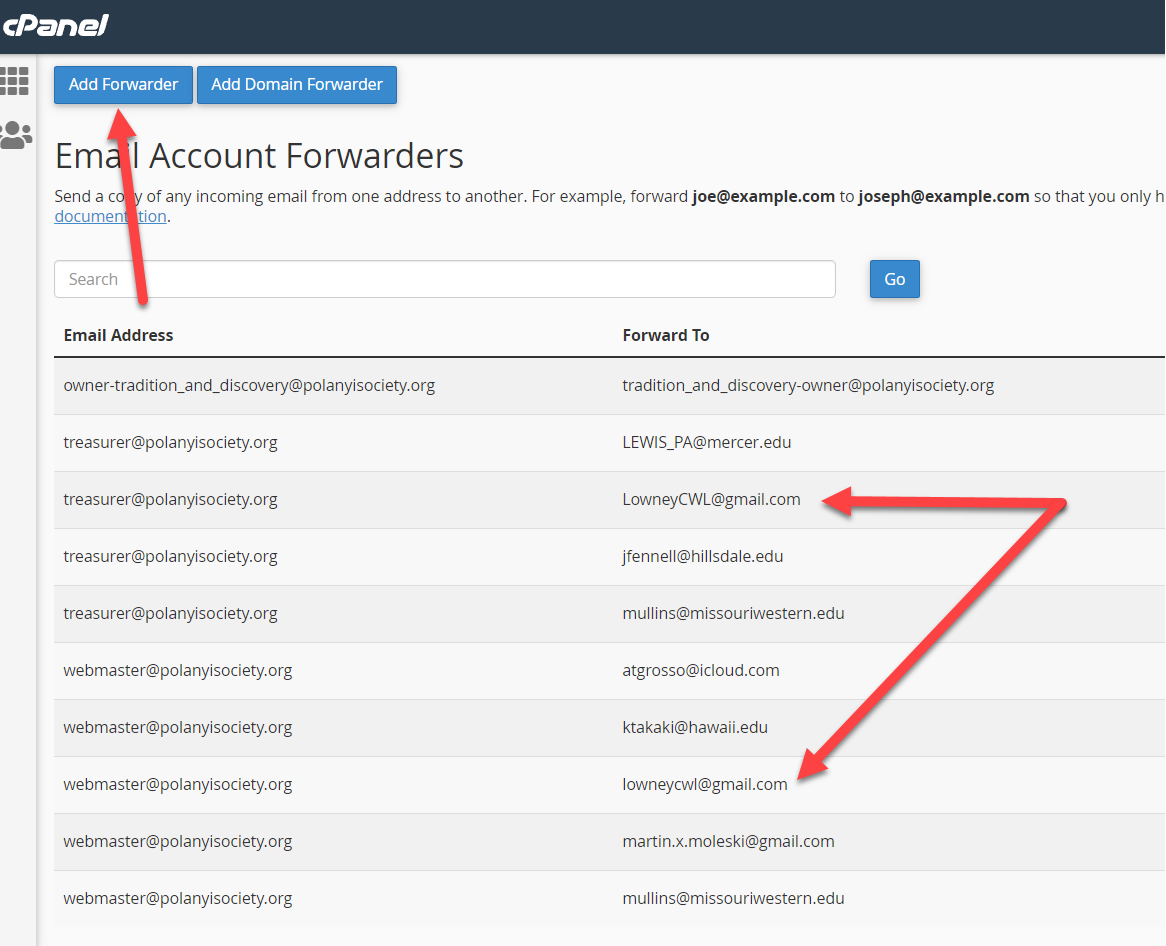The image size is (1166, 946).
Task: Click the LowneyCWL@gmail.com treasurer forward address
Action: click(711, 499)
